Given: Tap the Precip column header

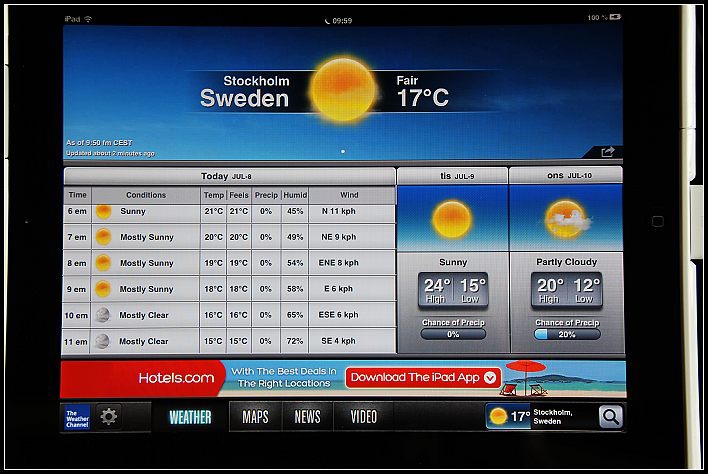Looking at the screenshot, I should pyautogui.click(x=266, y=195).
